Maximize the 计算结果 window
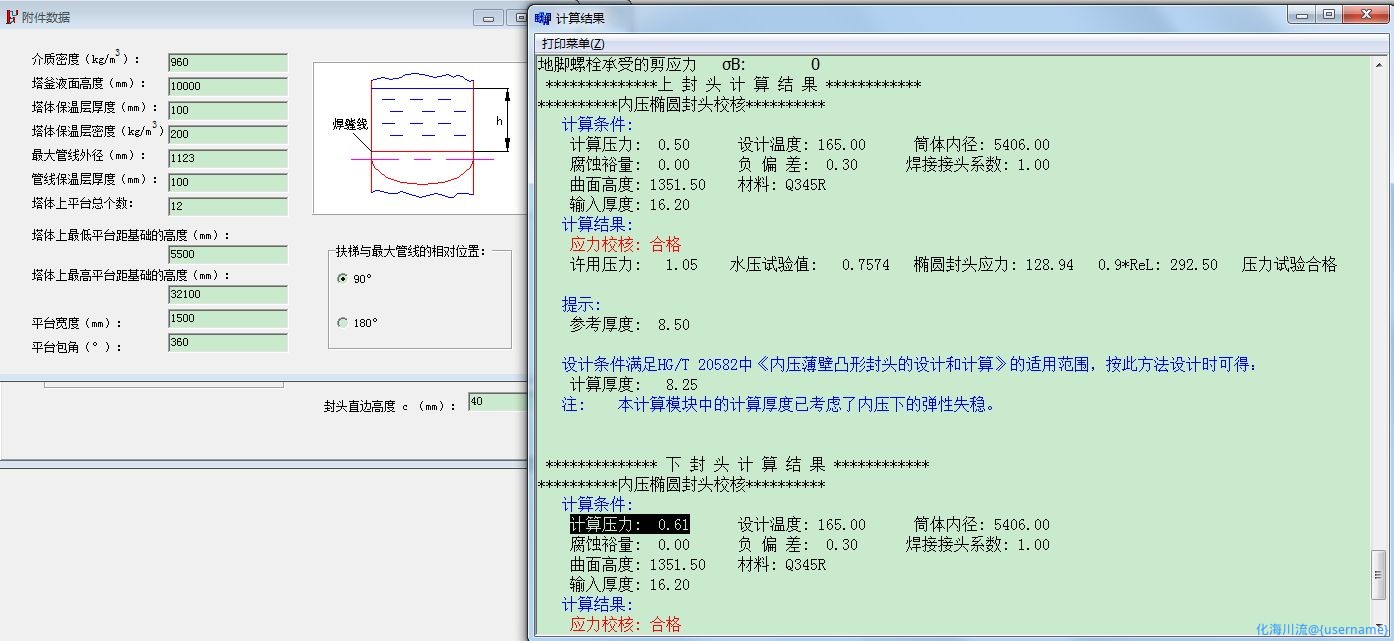The image size is (1394, 641). (x=1328, y=15)
